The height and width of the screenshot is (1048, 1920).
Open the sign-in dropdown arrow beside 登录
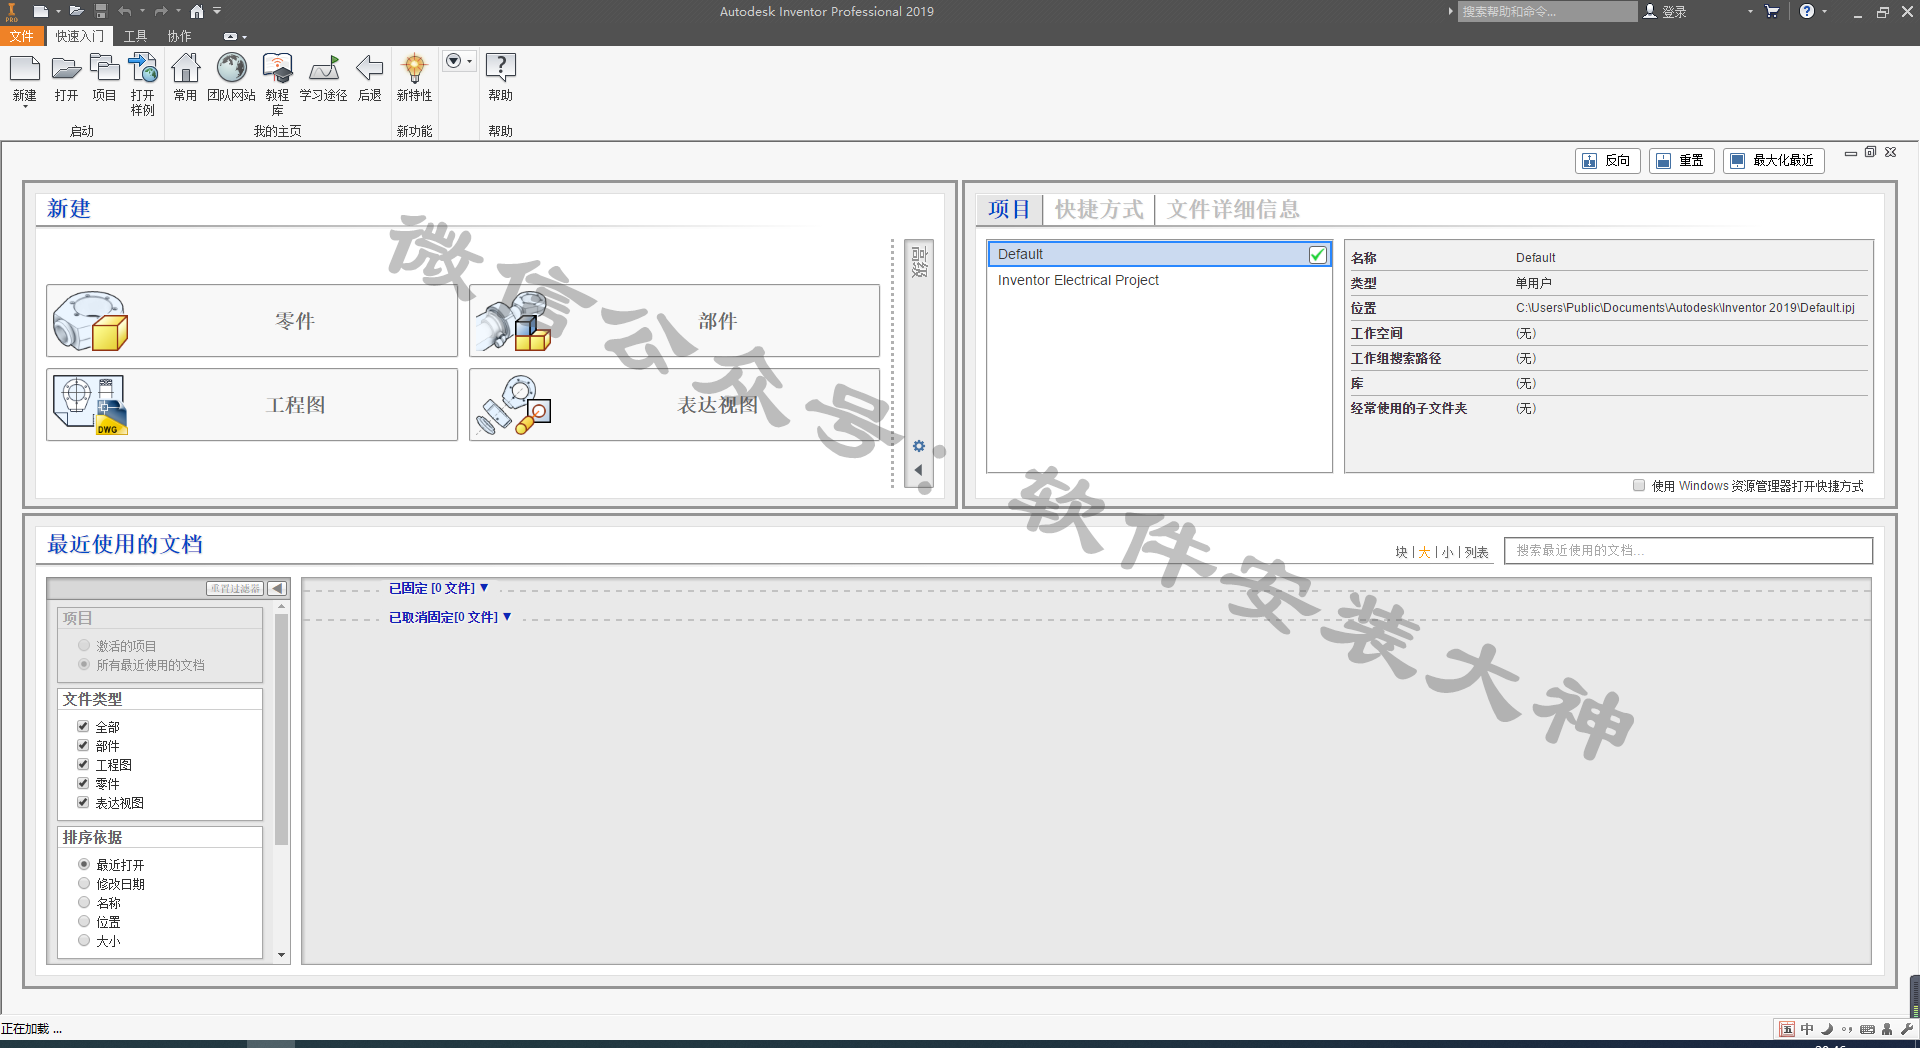pyautogui.click(x=1750, y=11)
